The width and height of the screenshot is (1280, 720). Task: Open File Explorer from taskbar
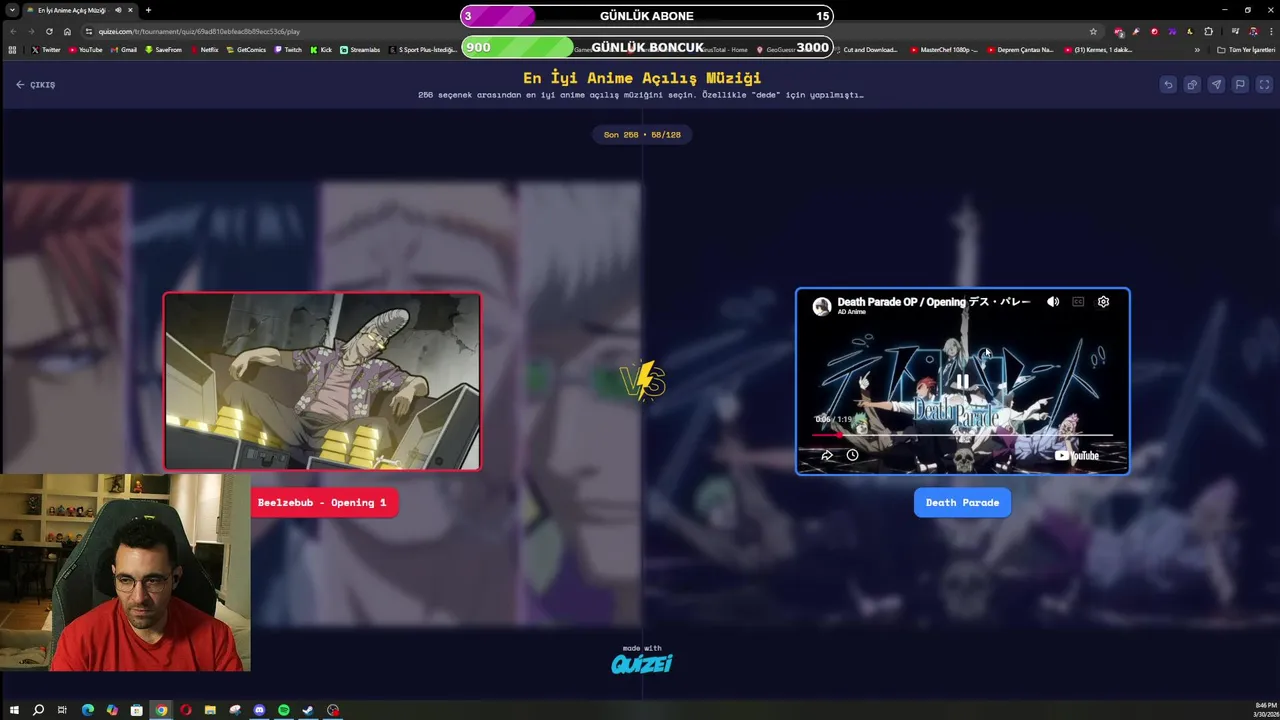[210, 710]
